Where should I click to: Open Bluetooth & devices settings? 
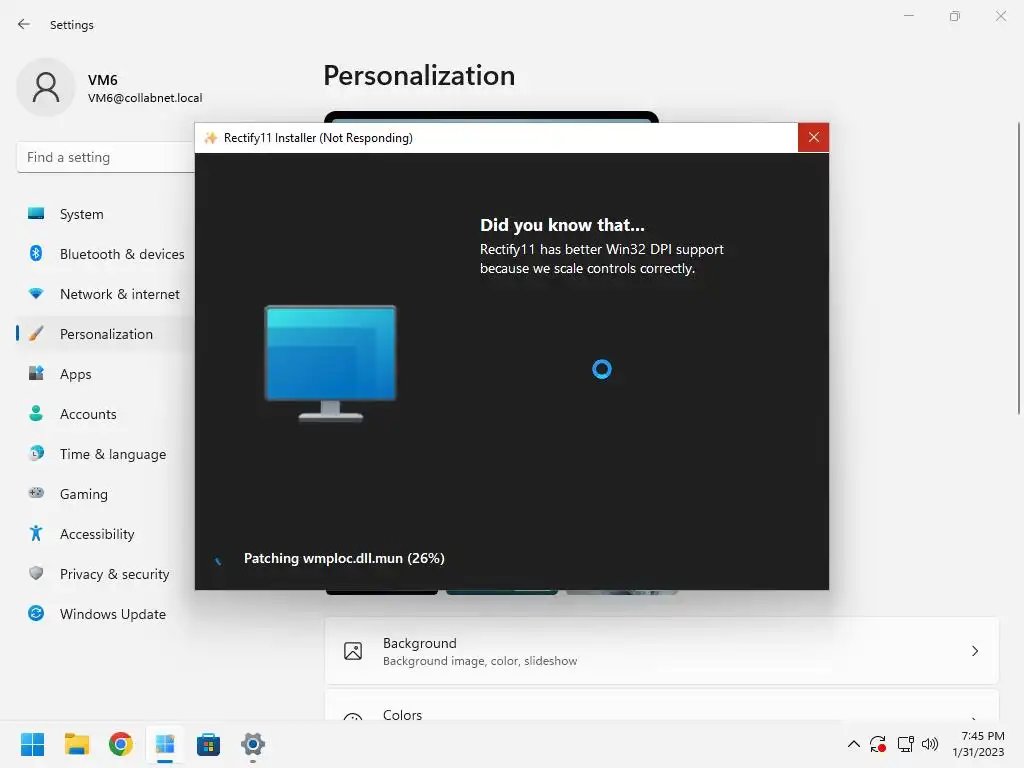point(104,254)
